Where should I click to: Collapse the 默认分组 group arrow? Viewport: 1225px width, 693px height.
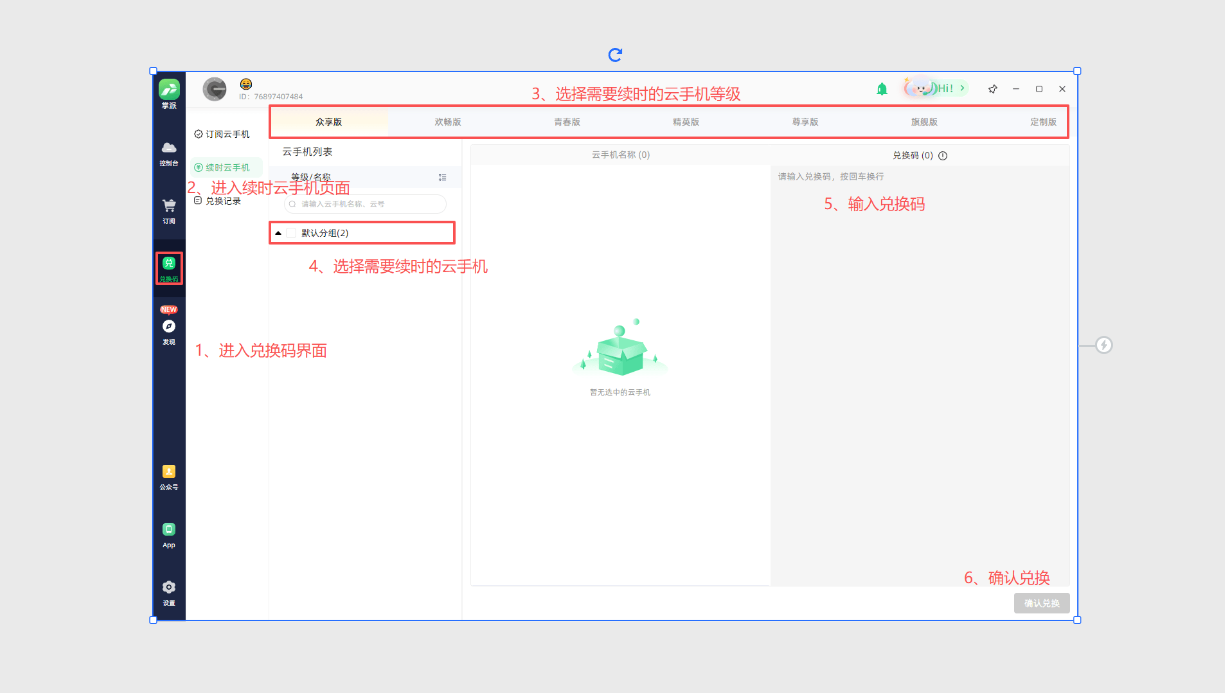pyautogui.click(x=278, y=233)
